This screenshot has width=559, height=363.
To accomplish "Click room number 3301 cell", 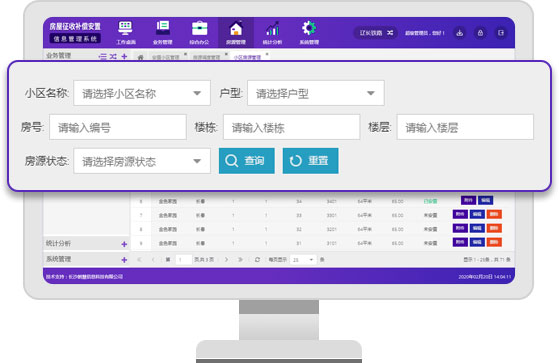I will click(x=332, y=215).
